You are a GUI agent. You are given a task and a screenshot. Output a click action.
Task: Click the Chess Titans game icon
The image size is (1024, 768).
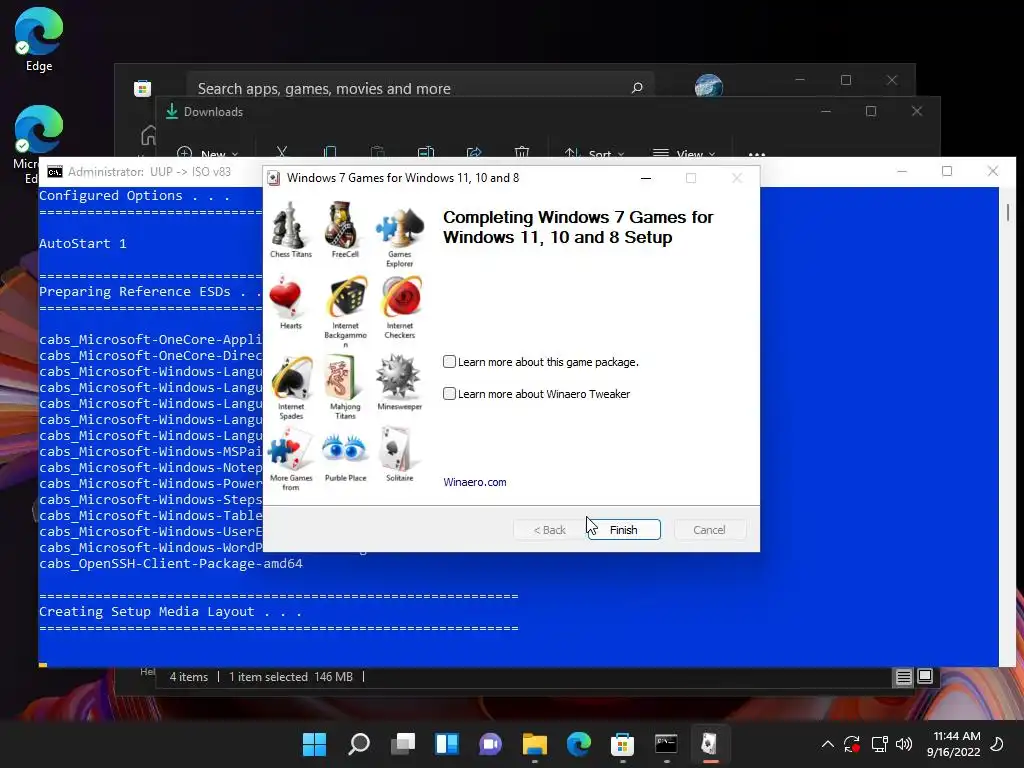pos(289,223)
